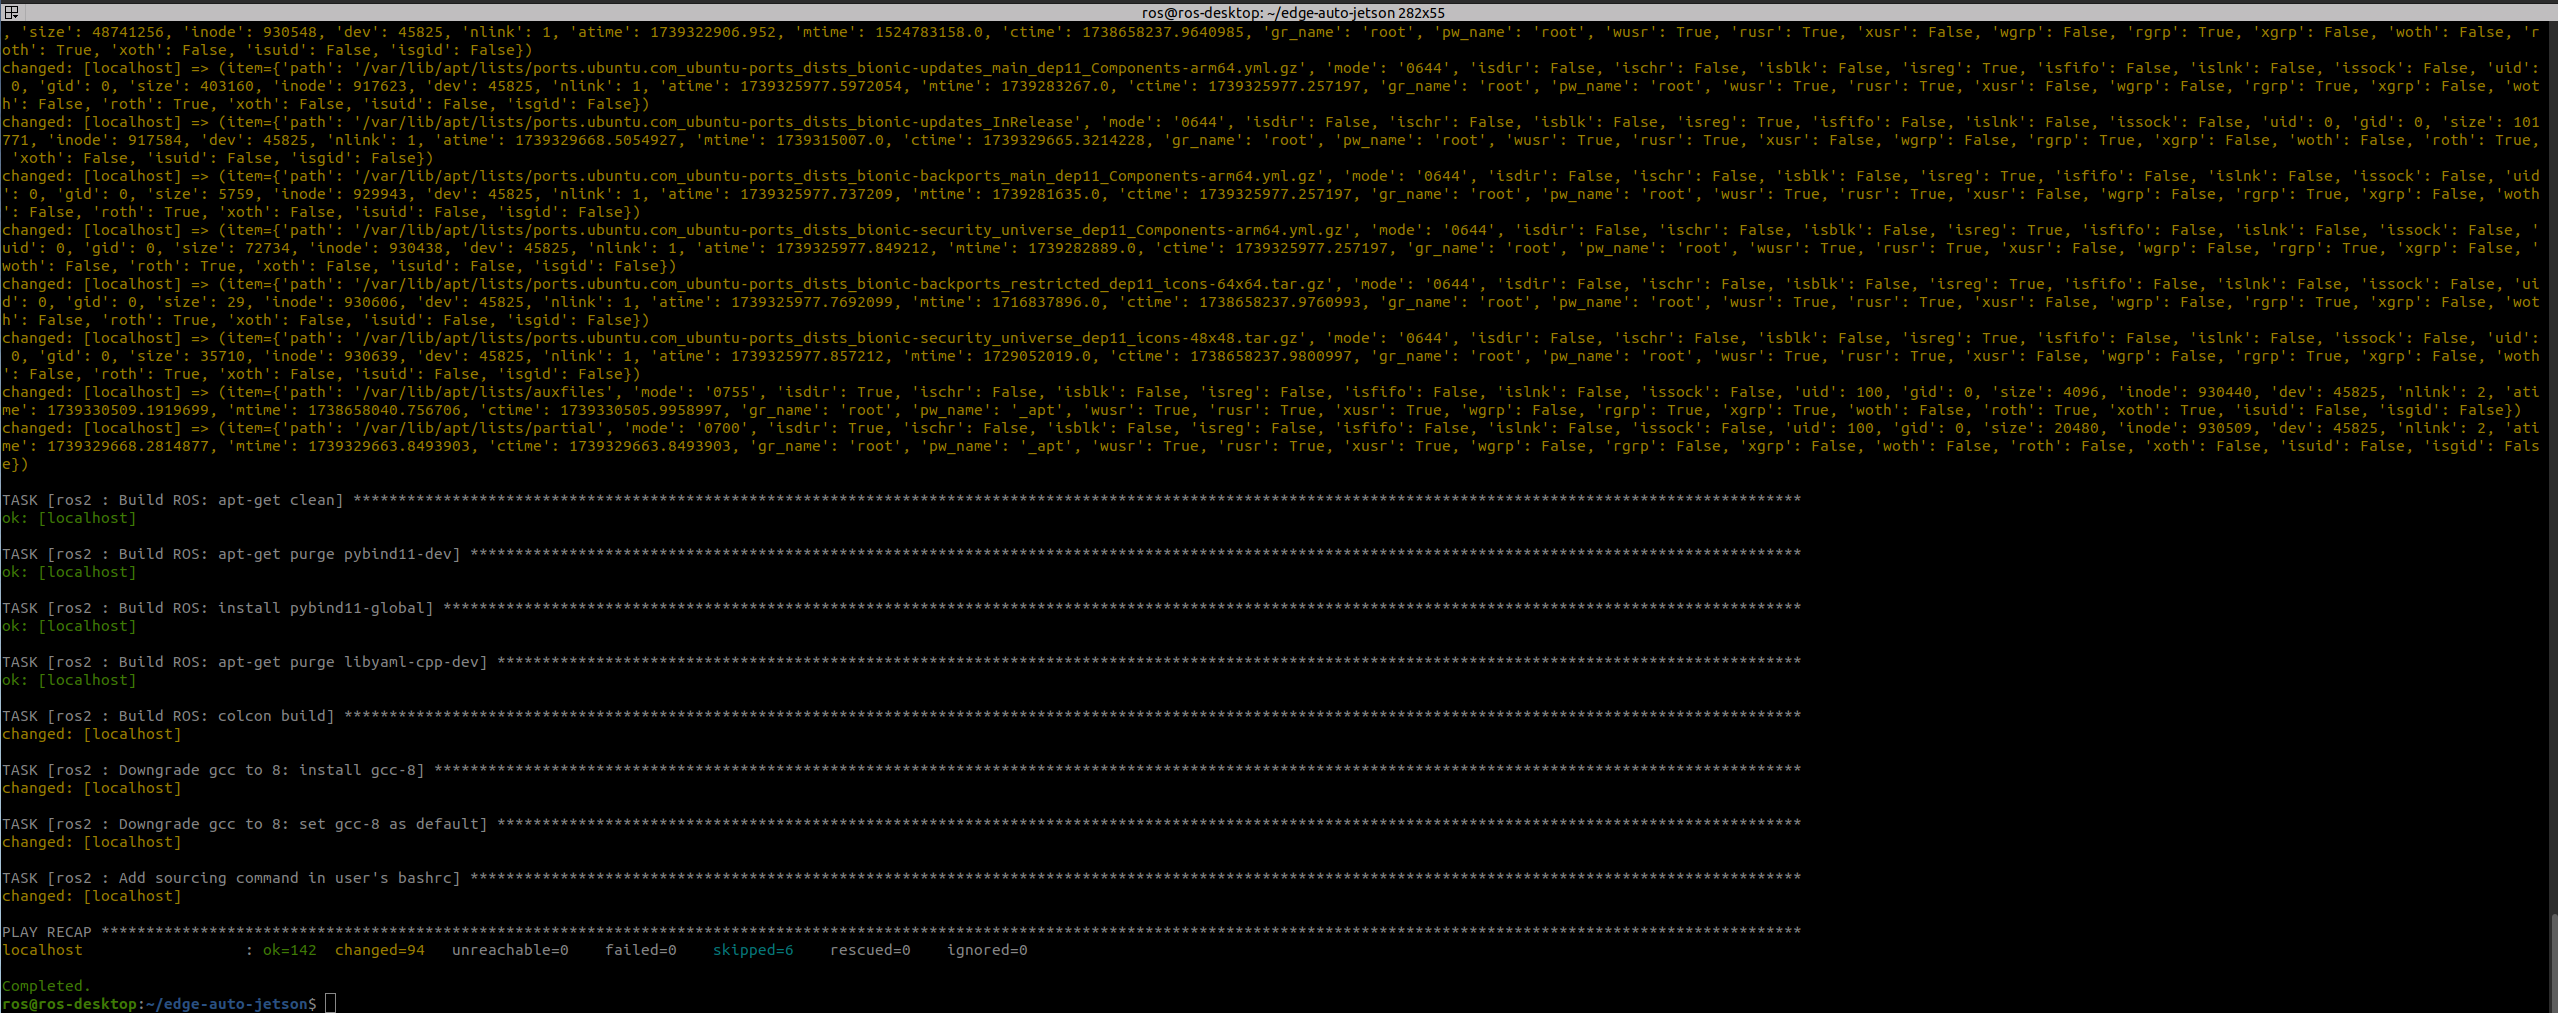Click 'ok: [localhost]' under purge libyaml-cpp-dev task
Viewport: 2558px width, 1013px height.
69,679
